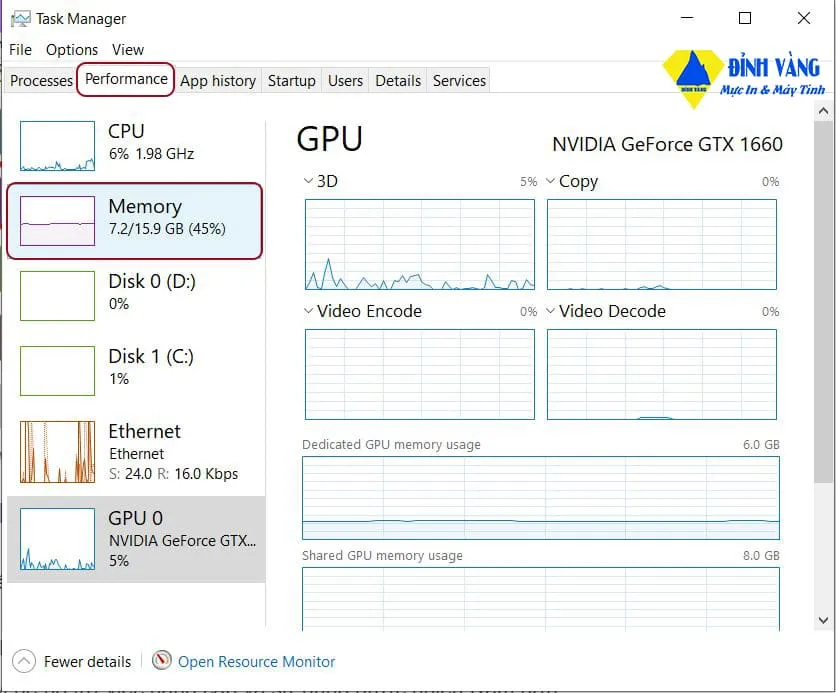Select the Memory usage mini graph
This screenshot has height=693, width=836.
coord(57,220)
